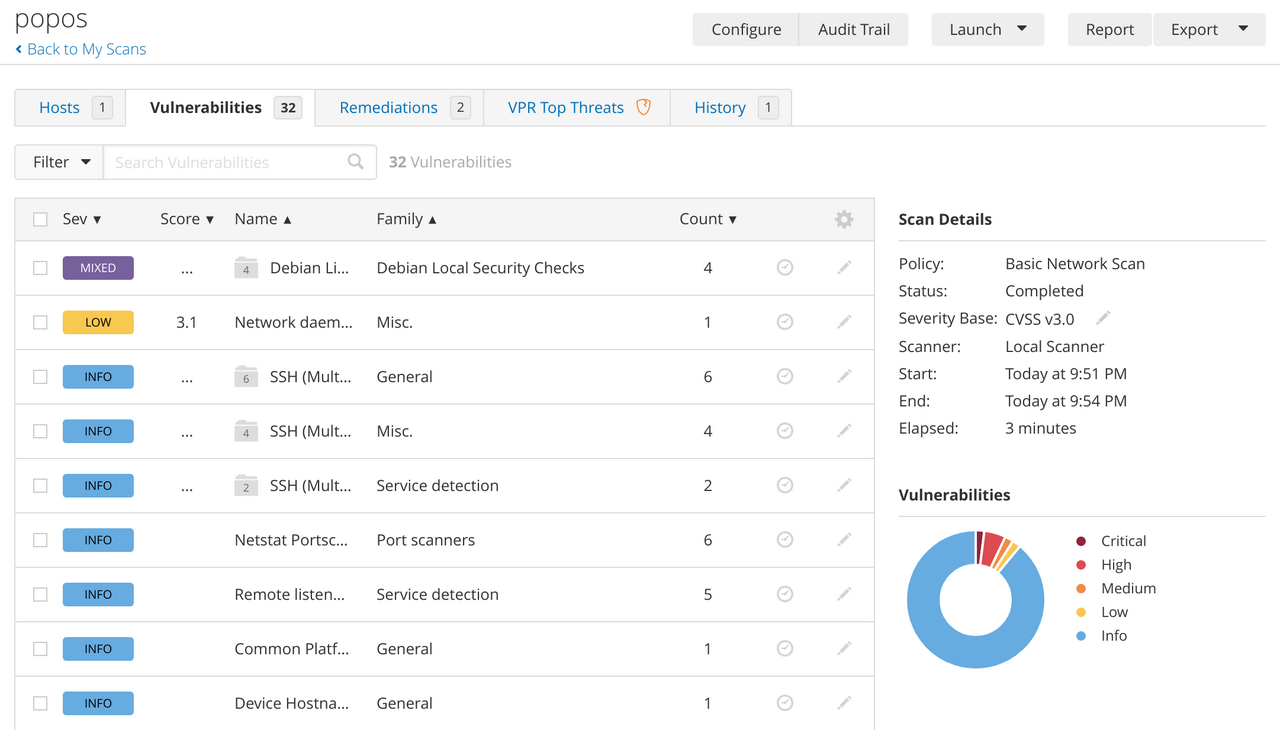Click the folder icon in Debian Linux row
The image size is (1280, 730).
coord(246,268)
